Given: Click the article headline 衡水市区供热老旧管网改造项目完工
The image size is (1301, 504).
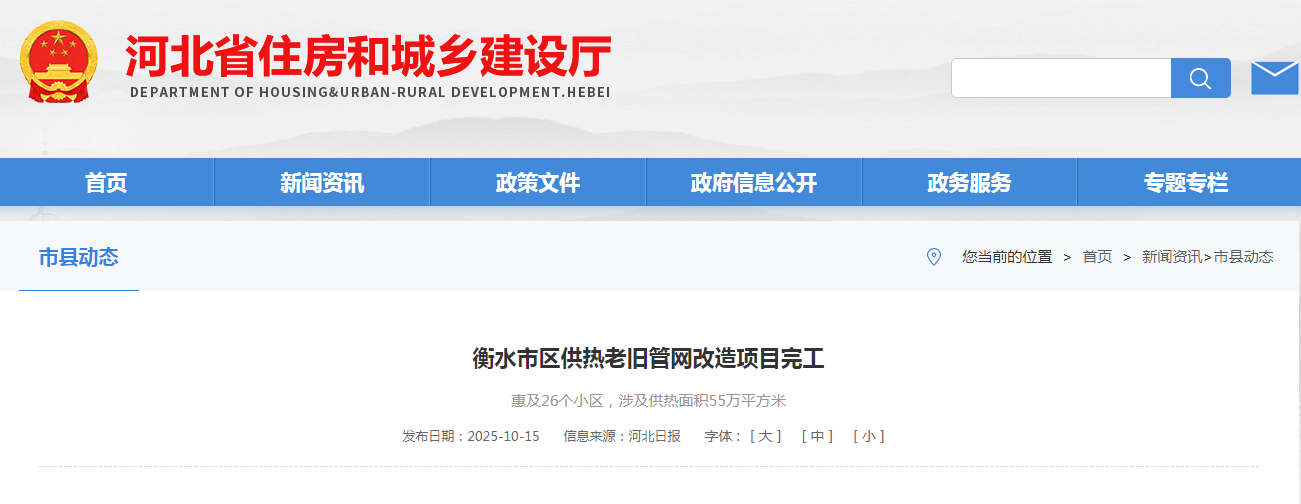Looking at the screenshot, I should (648, 359).
